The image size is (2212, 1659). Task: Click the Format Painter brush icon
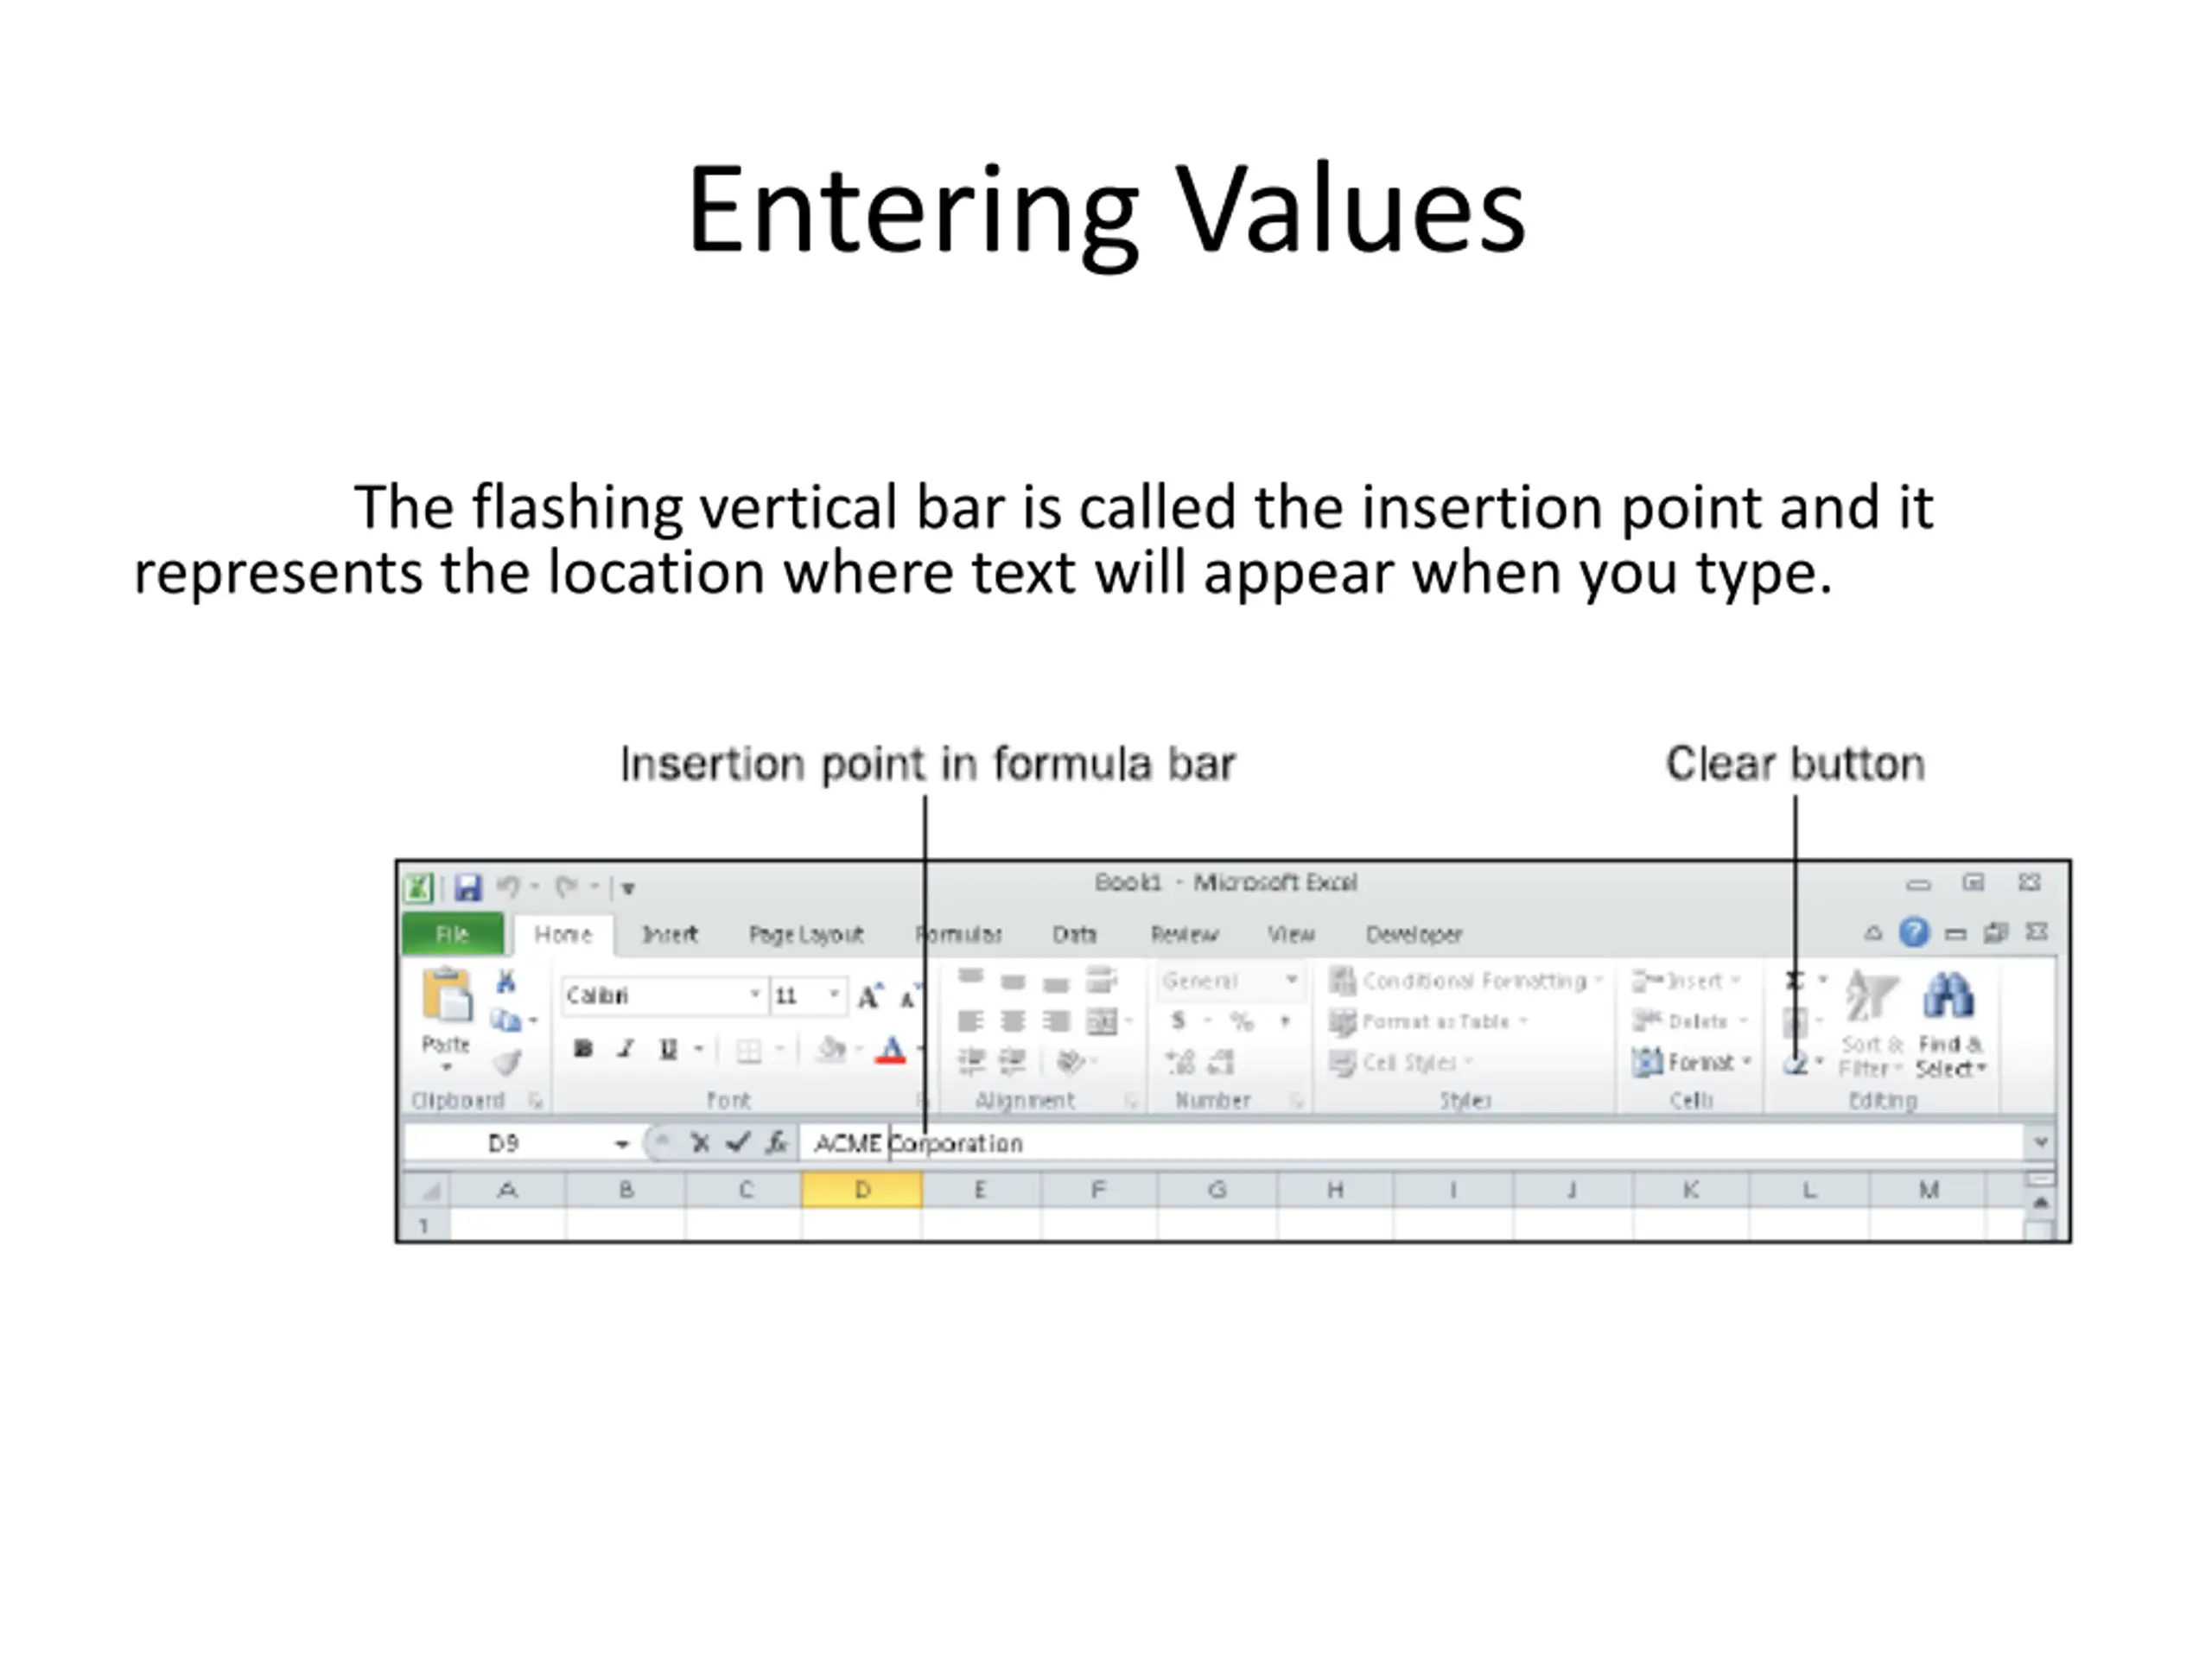(x=508, y=1062)
